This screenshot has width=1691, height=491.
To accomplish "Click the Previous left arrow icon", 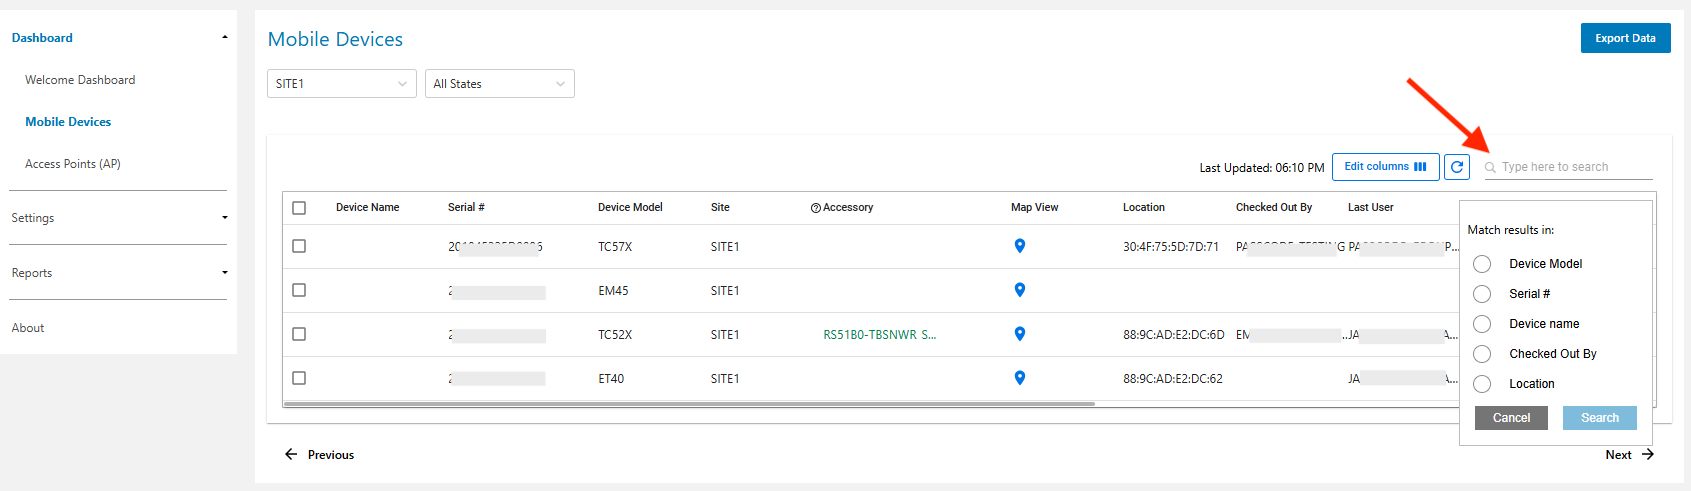I will pos(291,455).
